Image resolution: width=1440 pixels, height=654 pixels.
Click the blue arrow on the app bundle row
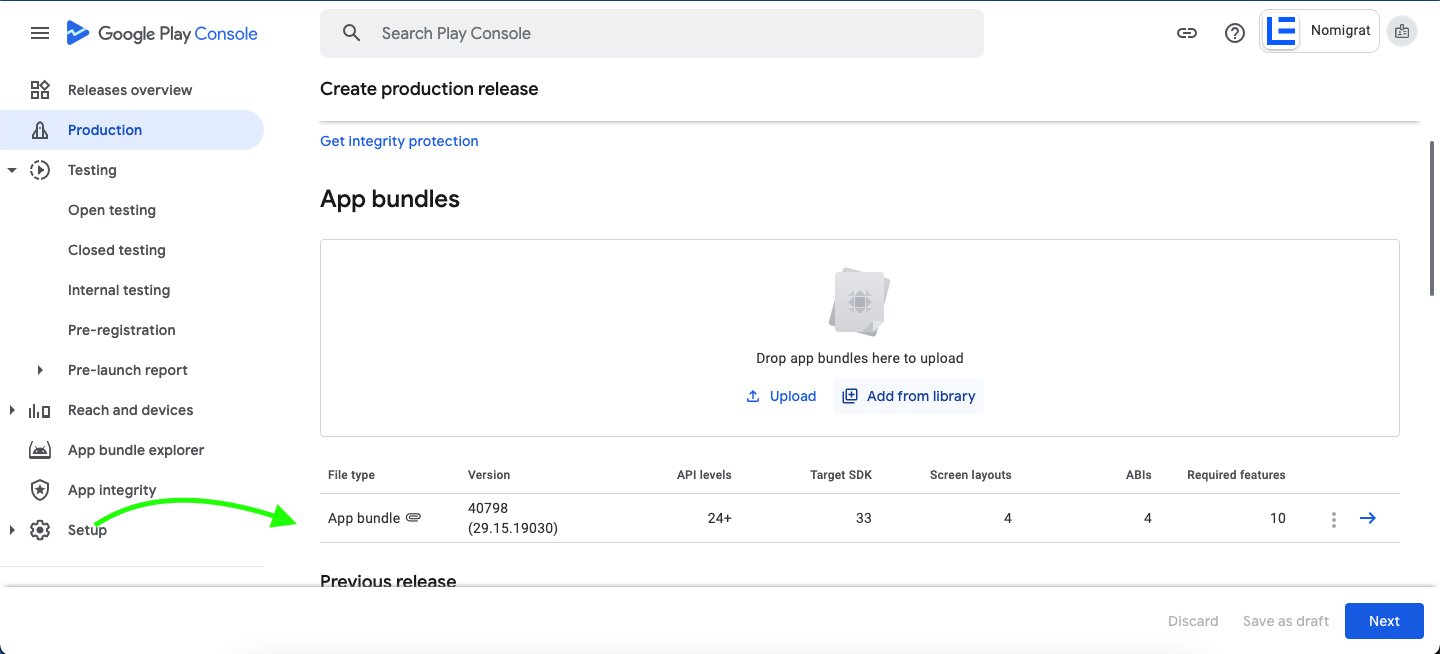(x=1367, y=518)
